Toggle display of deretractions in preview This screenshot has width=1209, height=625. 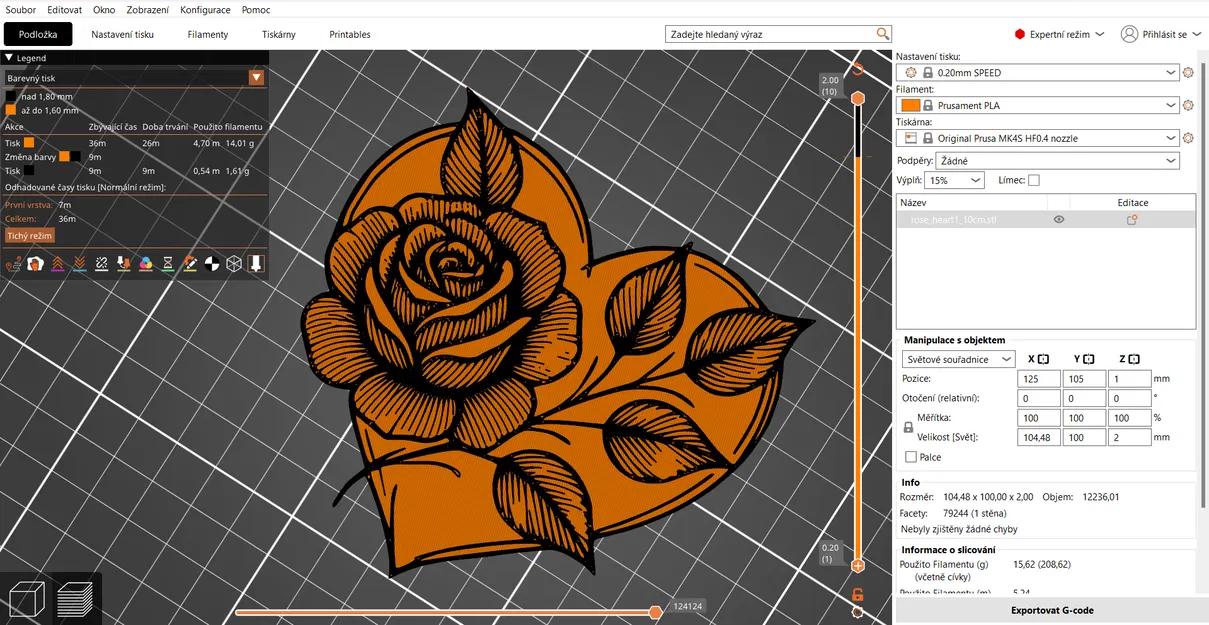tap(80, 262)
